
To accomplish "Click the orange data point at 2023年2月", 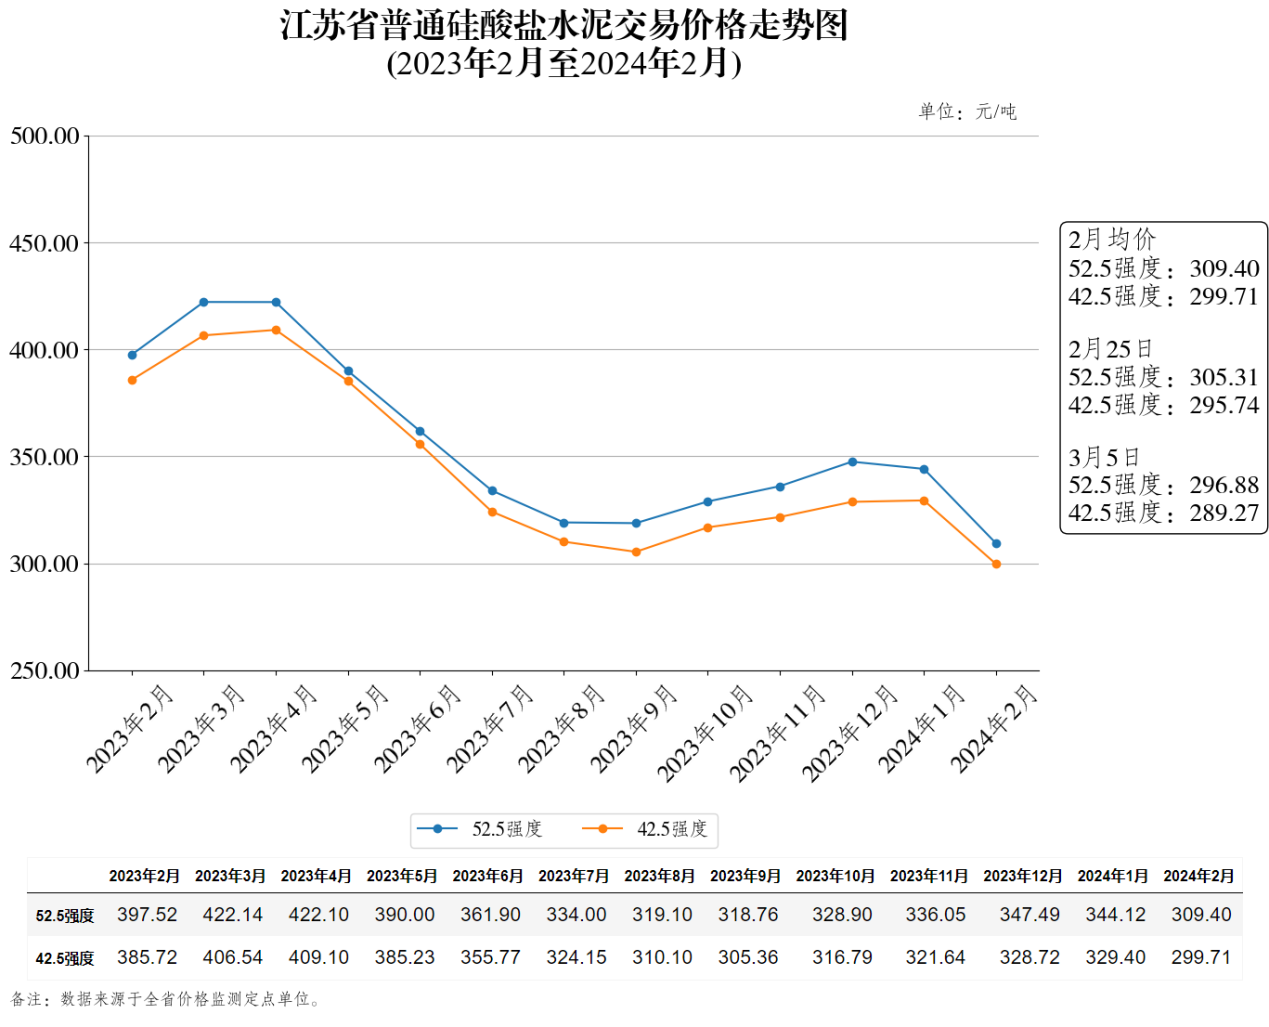I will click(x=132, y=380).
